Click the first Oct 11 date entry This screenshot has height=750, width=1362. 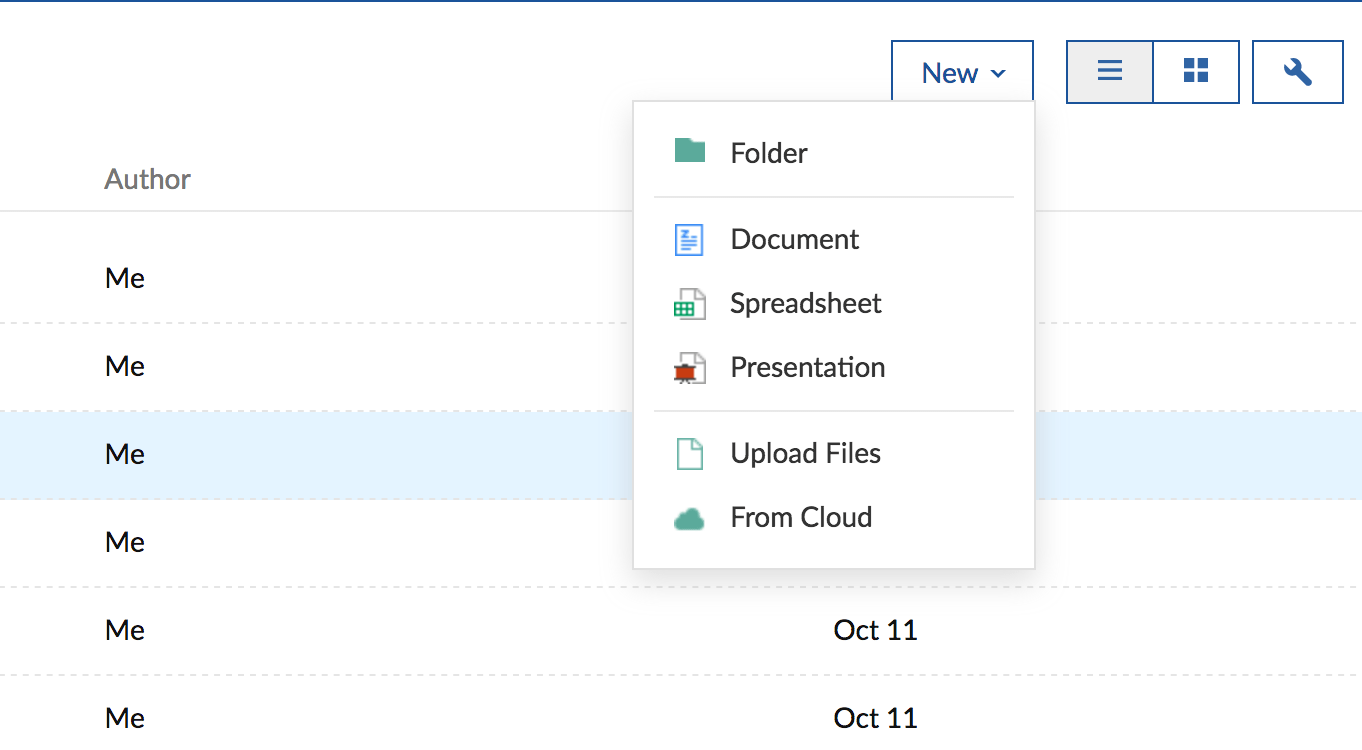(x=875, y=630)
